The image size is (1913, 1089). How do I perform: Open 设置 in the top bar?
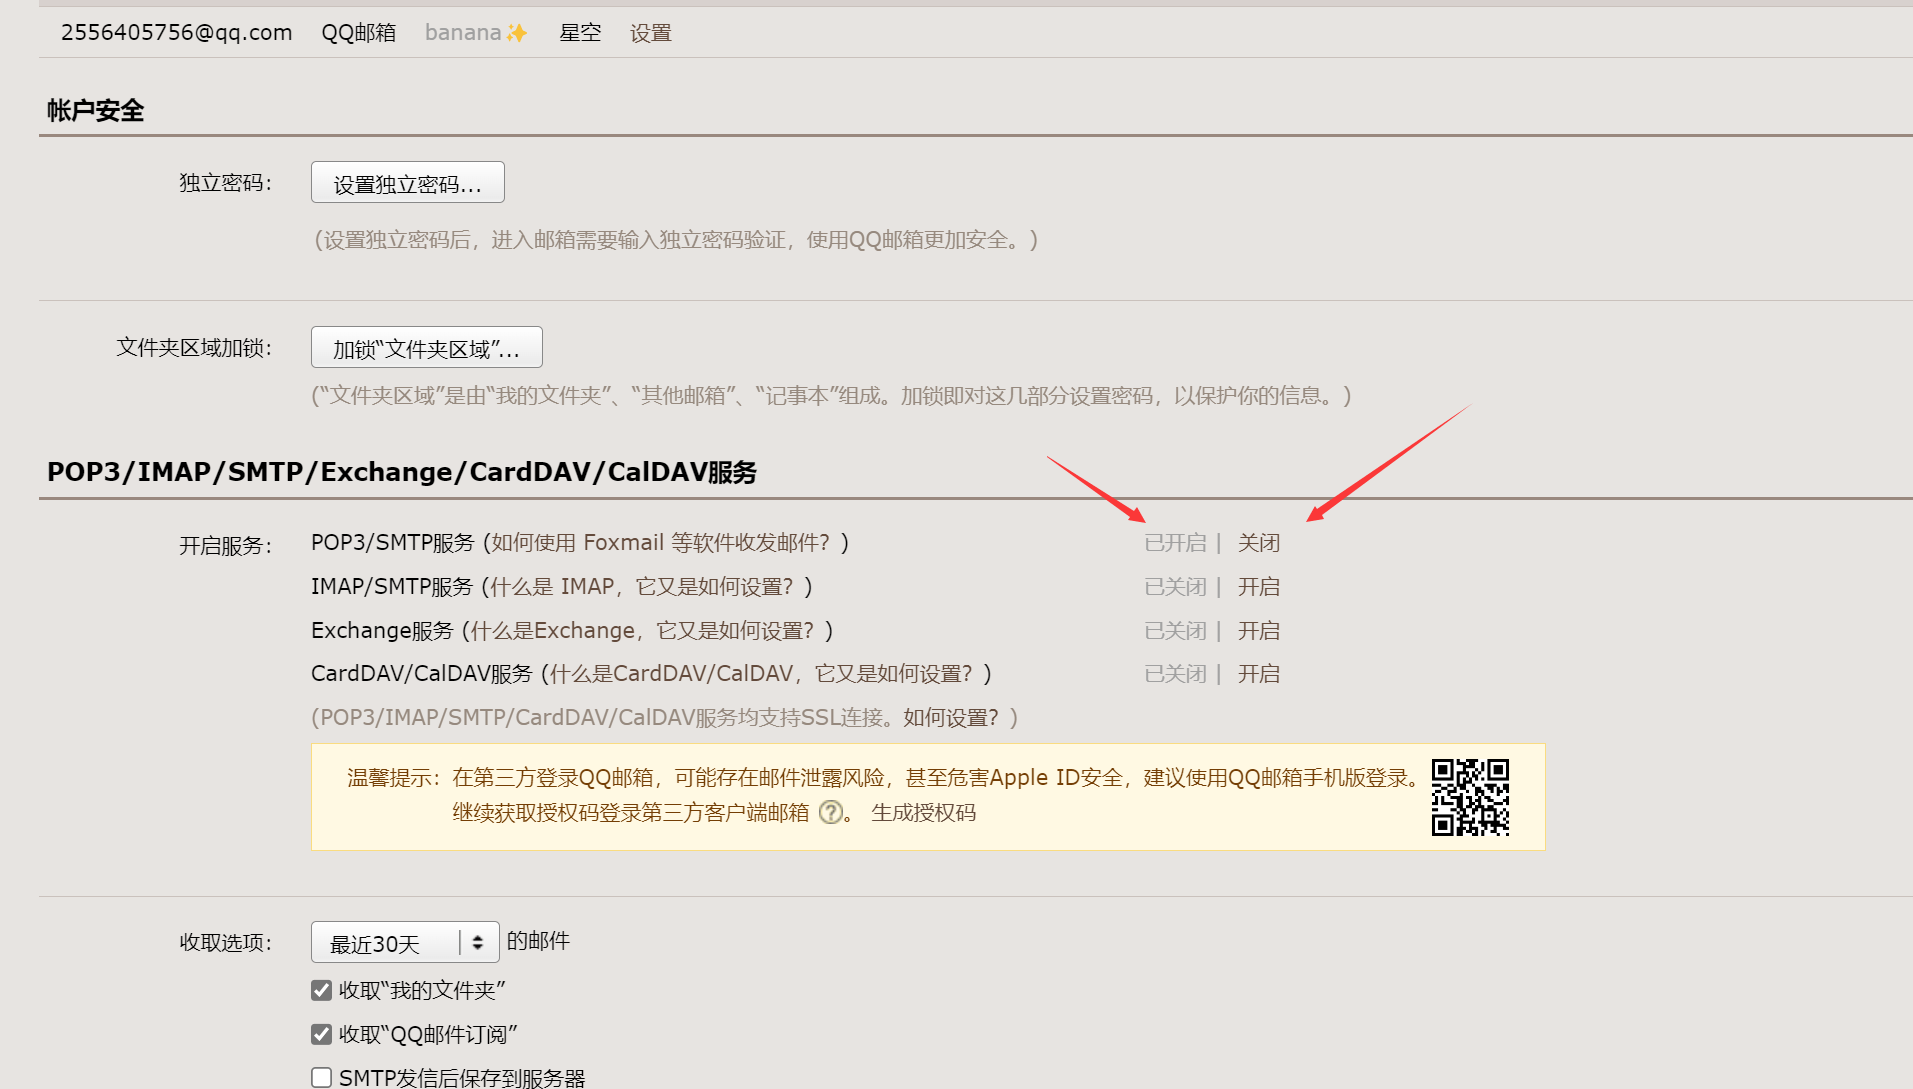[x=651, y=33]
